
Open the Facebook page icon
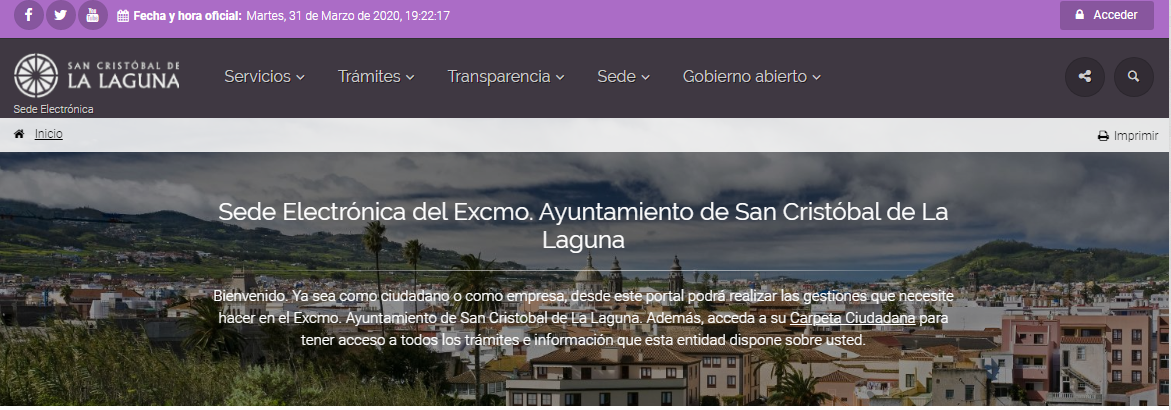[x=28, y=15]
